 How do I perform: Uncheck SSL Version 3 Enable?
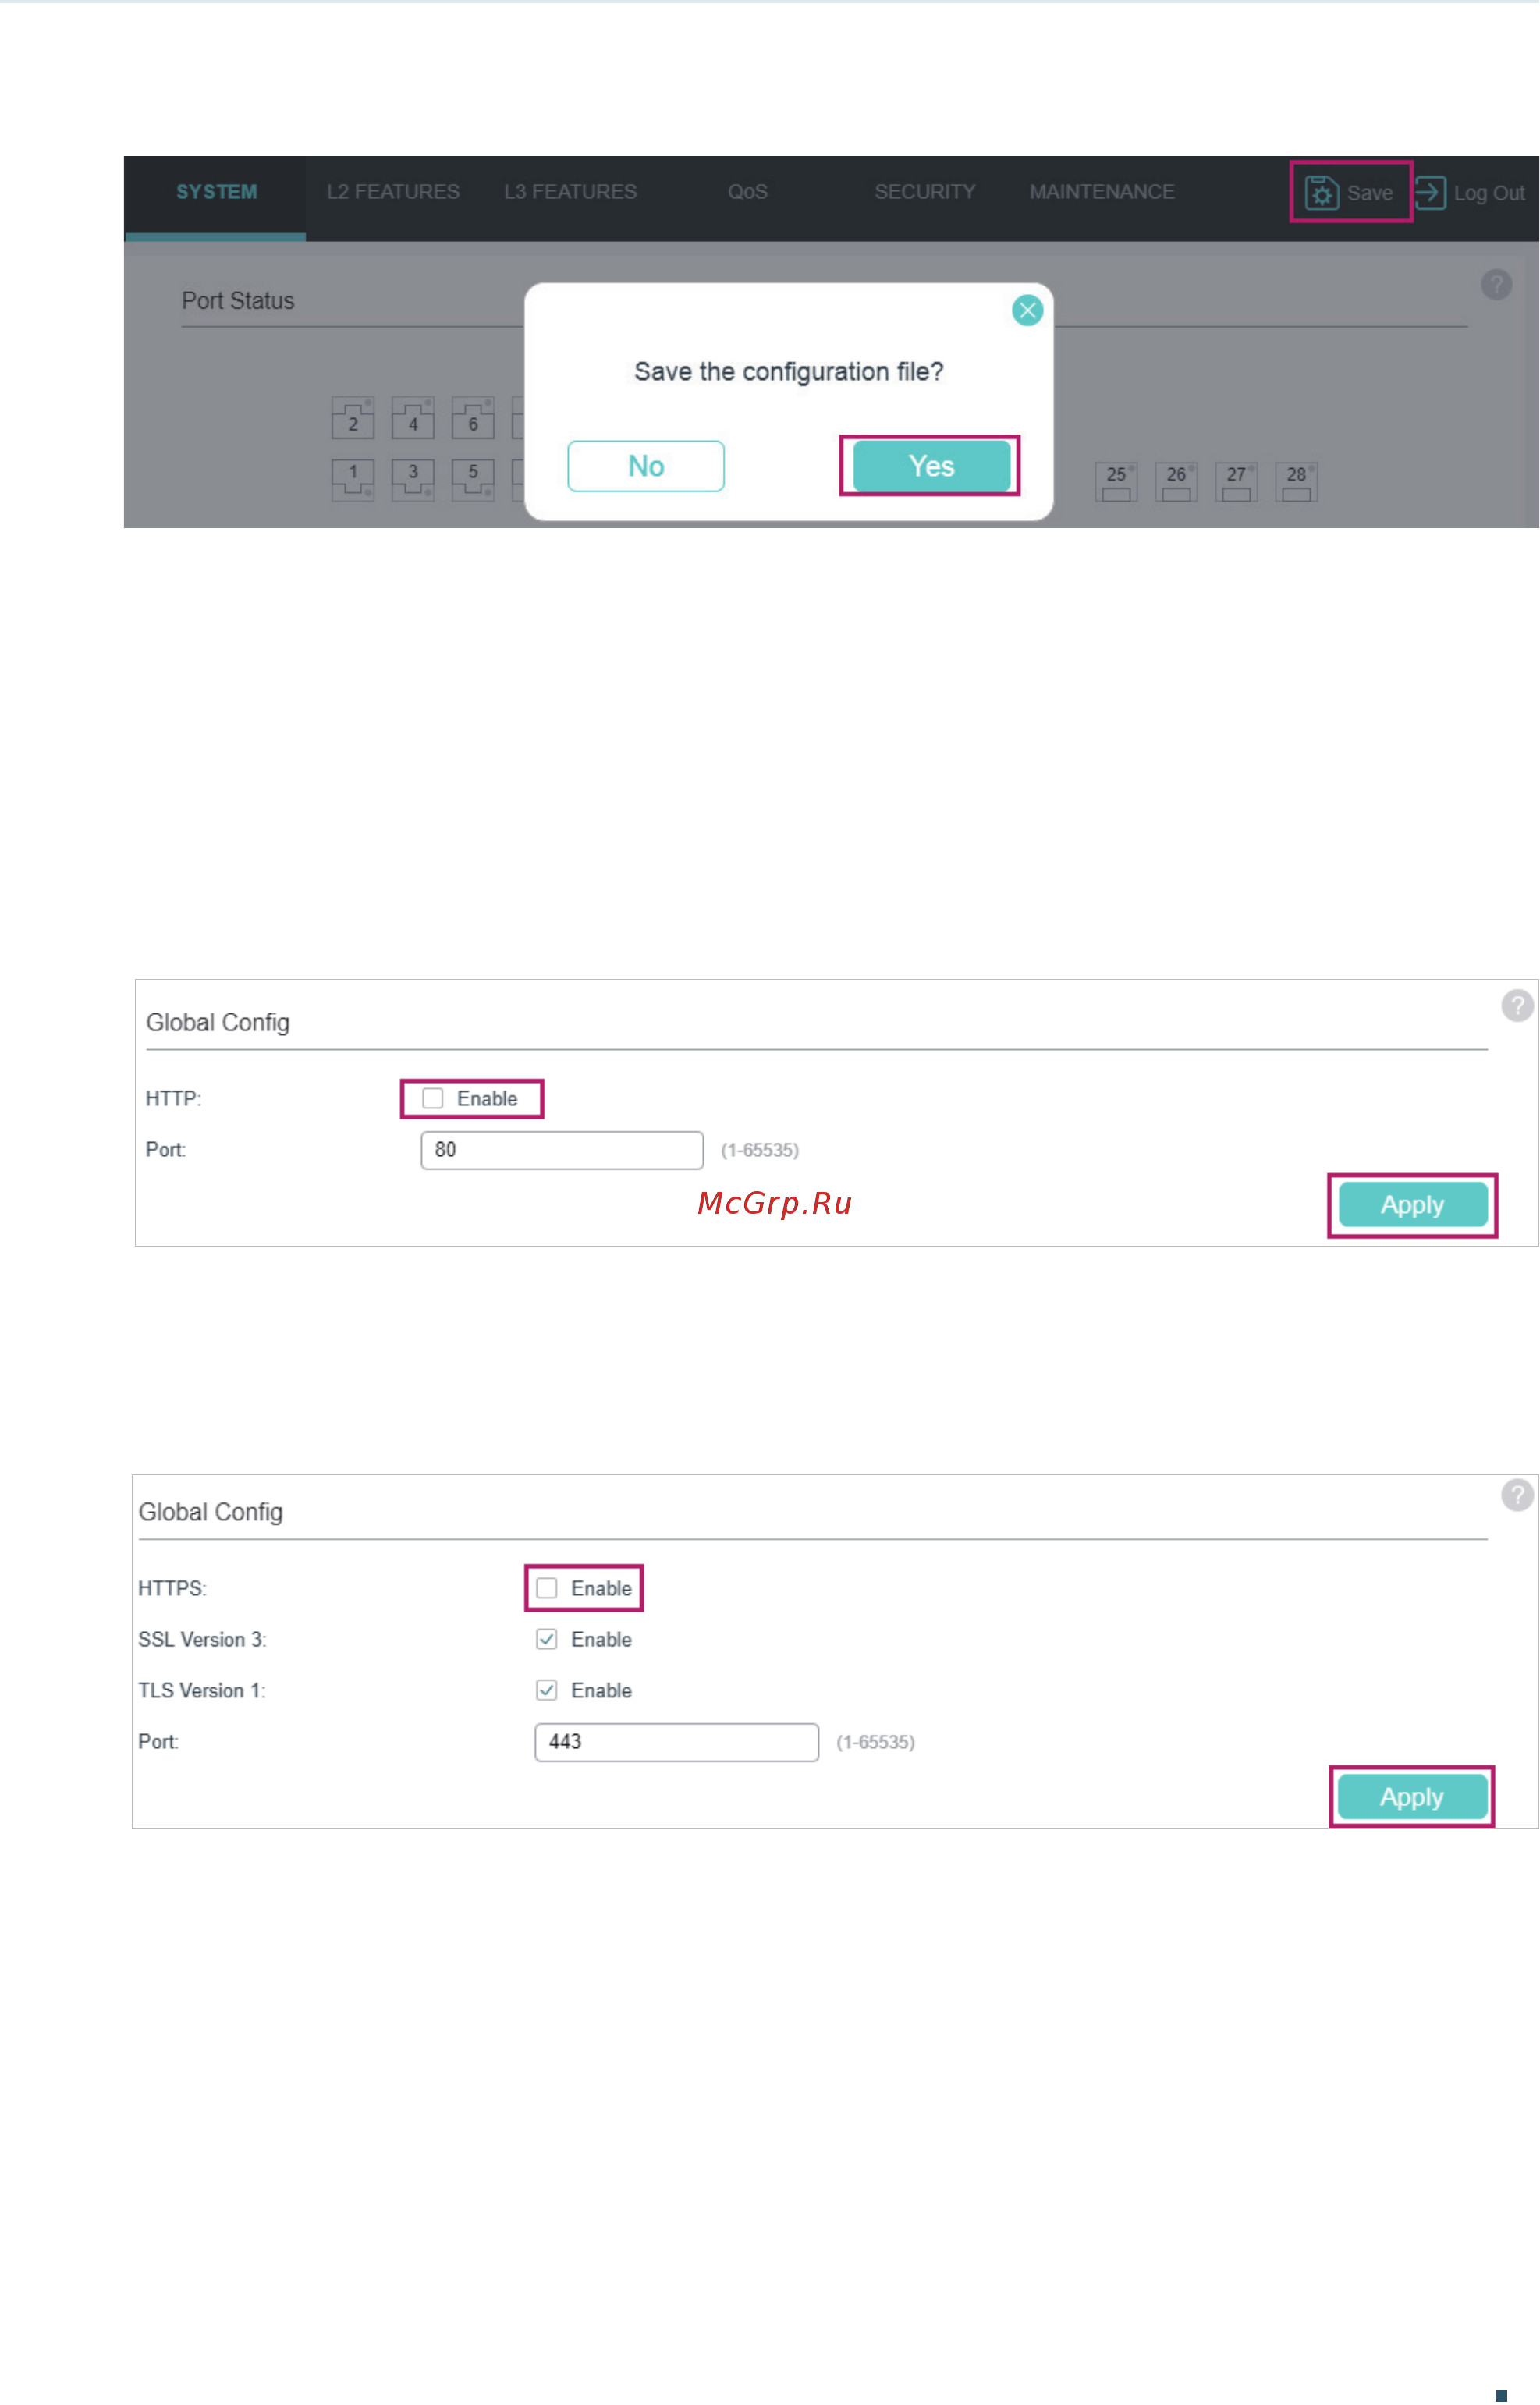coord(546,1639)
